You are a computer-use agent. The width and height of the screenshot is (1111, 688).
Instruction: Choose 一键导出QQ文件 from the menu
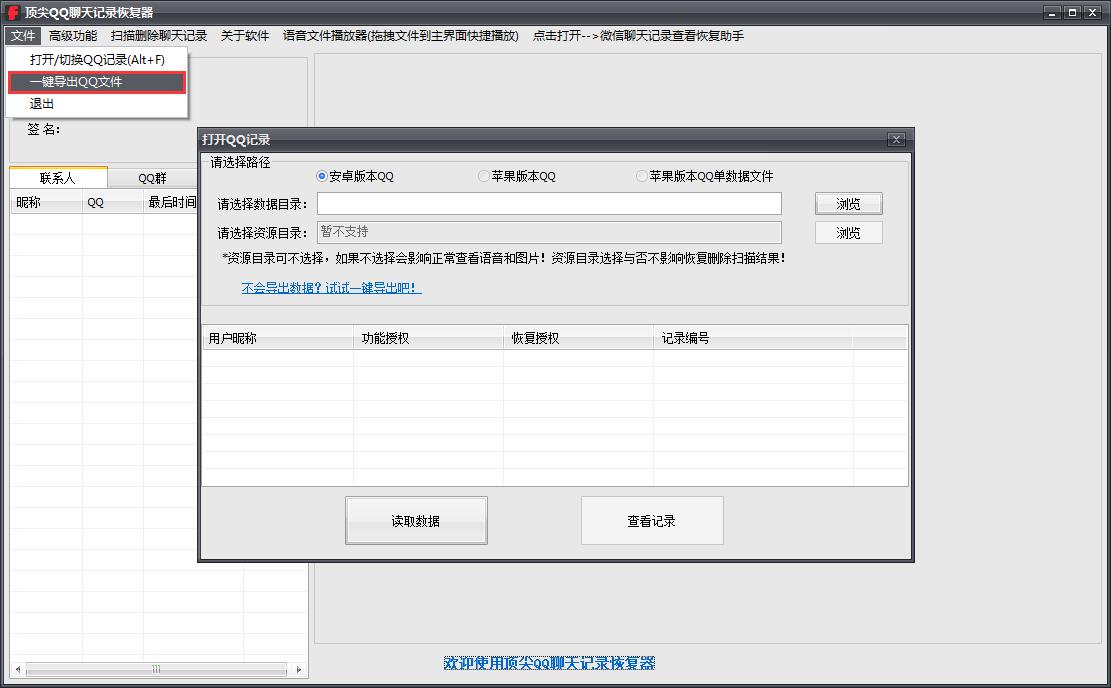97,81
